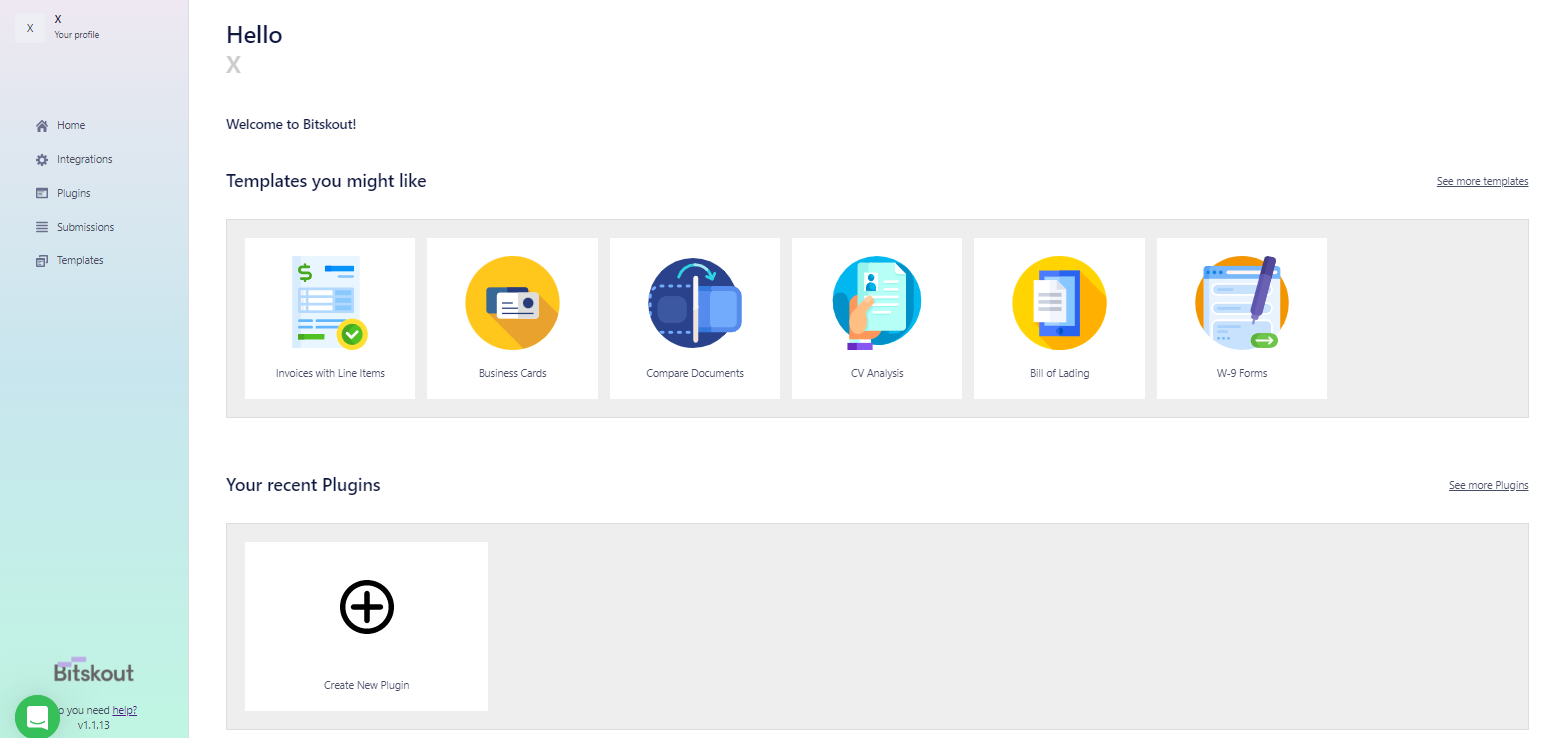
Task: Click the Bill of Lading illustration
Action: (x=1059, y=303)
